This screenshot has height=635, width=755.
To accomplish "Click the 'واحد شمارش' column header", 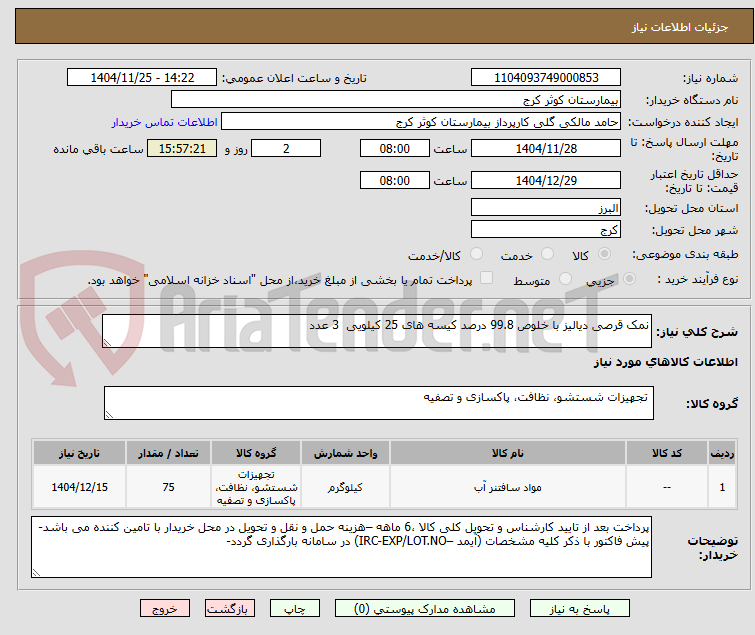I will tap(345, 454).
